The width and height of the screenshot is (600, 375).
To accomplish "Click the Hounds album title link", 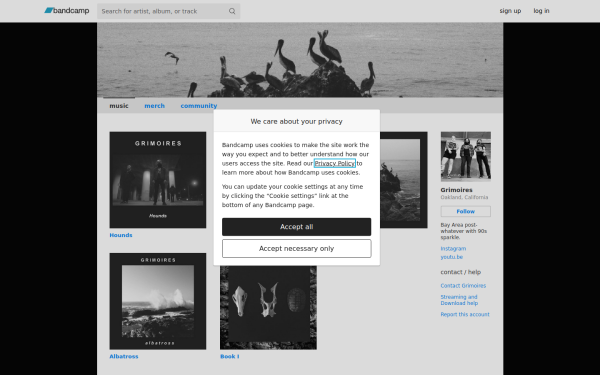I will pos(121,235).
